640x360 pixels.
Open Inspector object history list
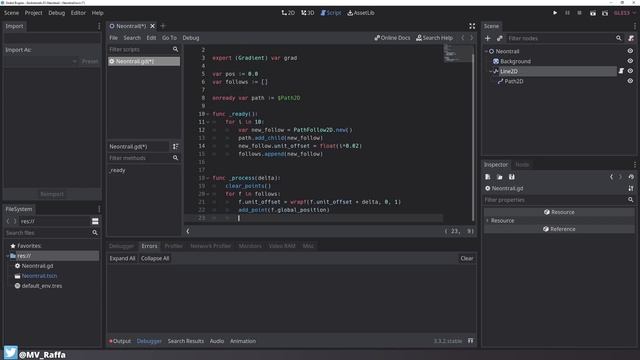point(631,177)
